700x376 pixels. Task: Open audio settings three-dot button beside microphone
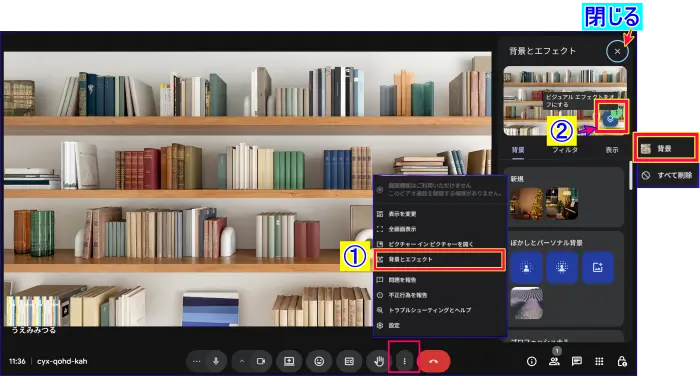tap(196, 361)
